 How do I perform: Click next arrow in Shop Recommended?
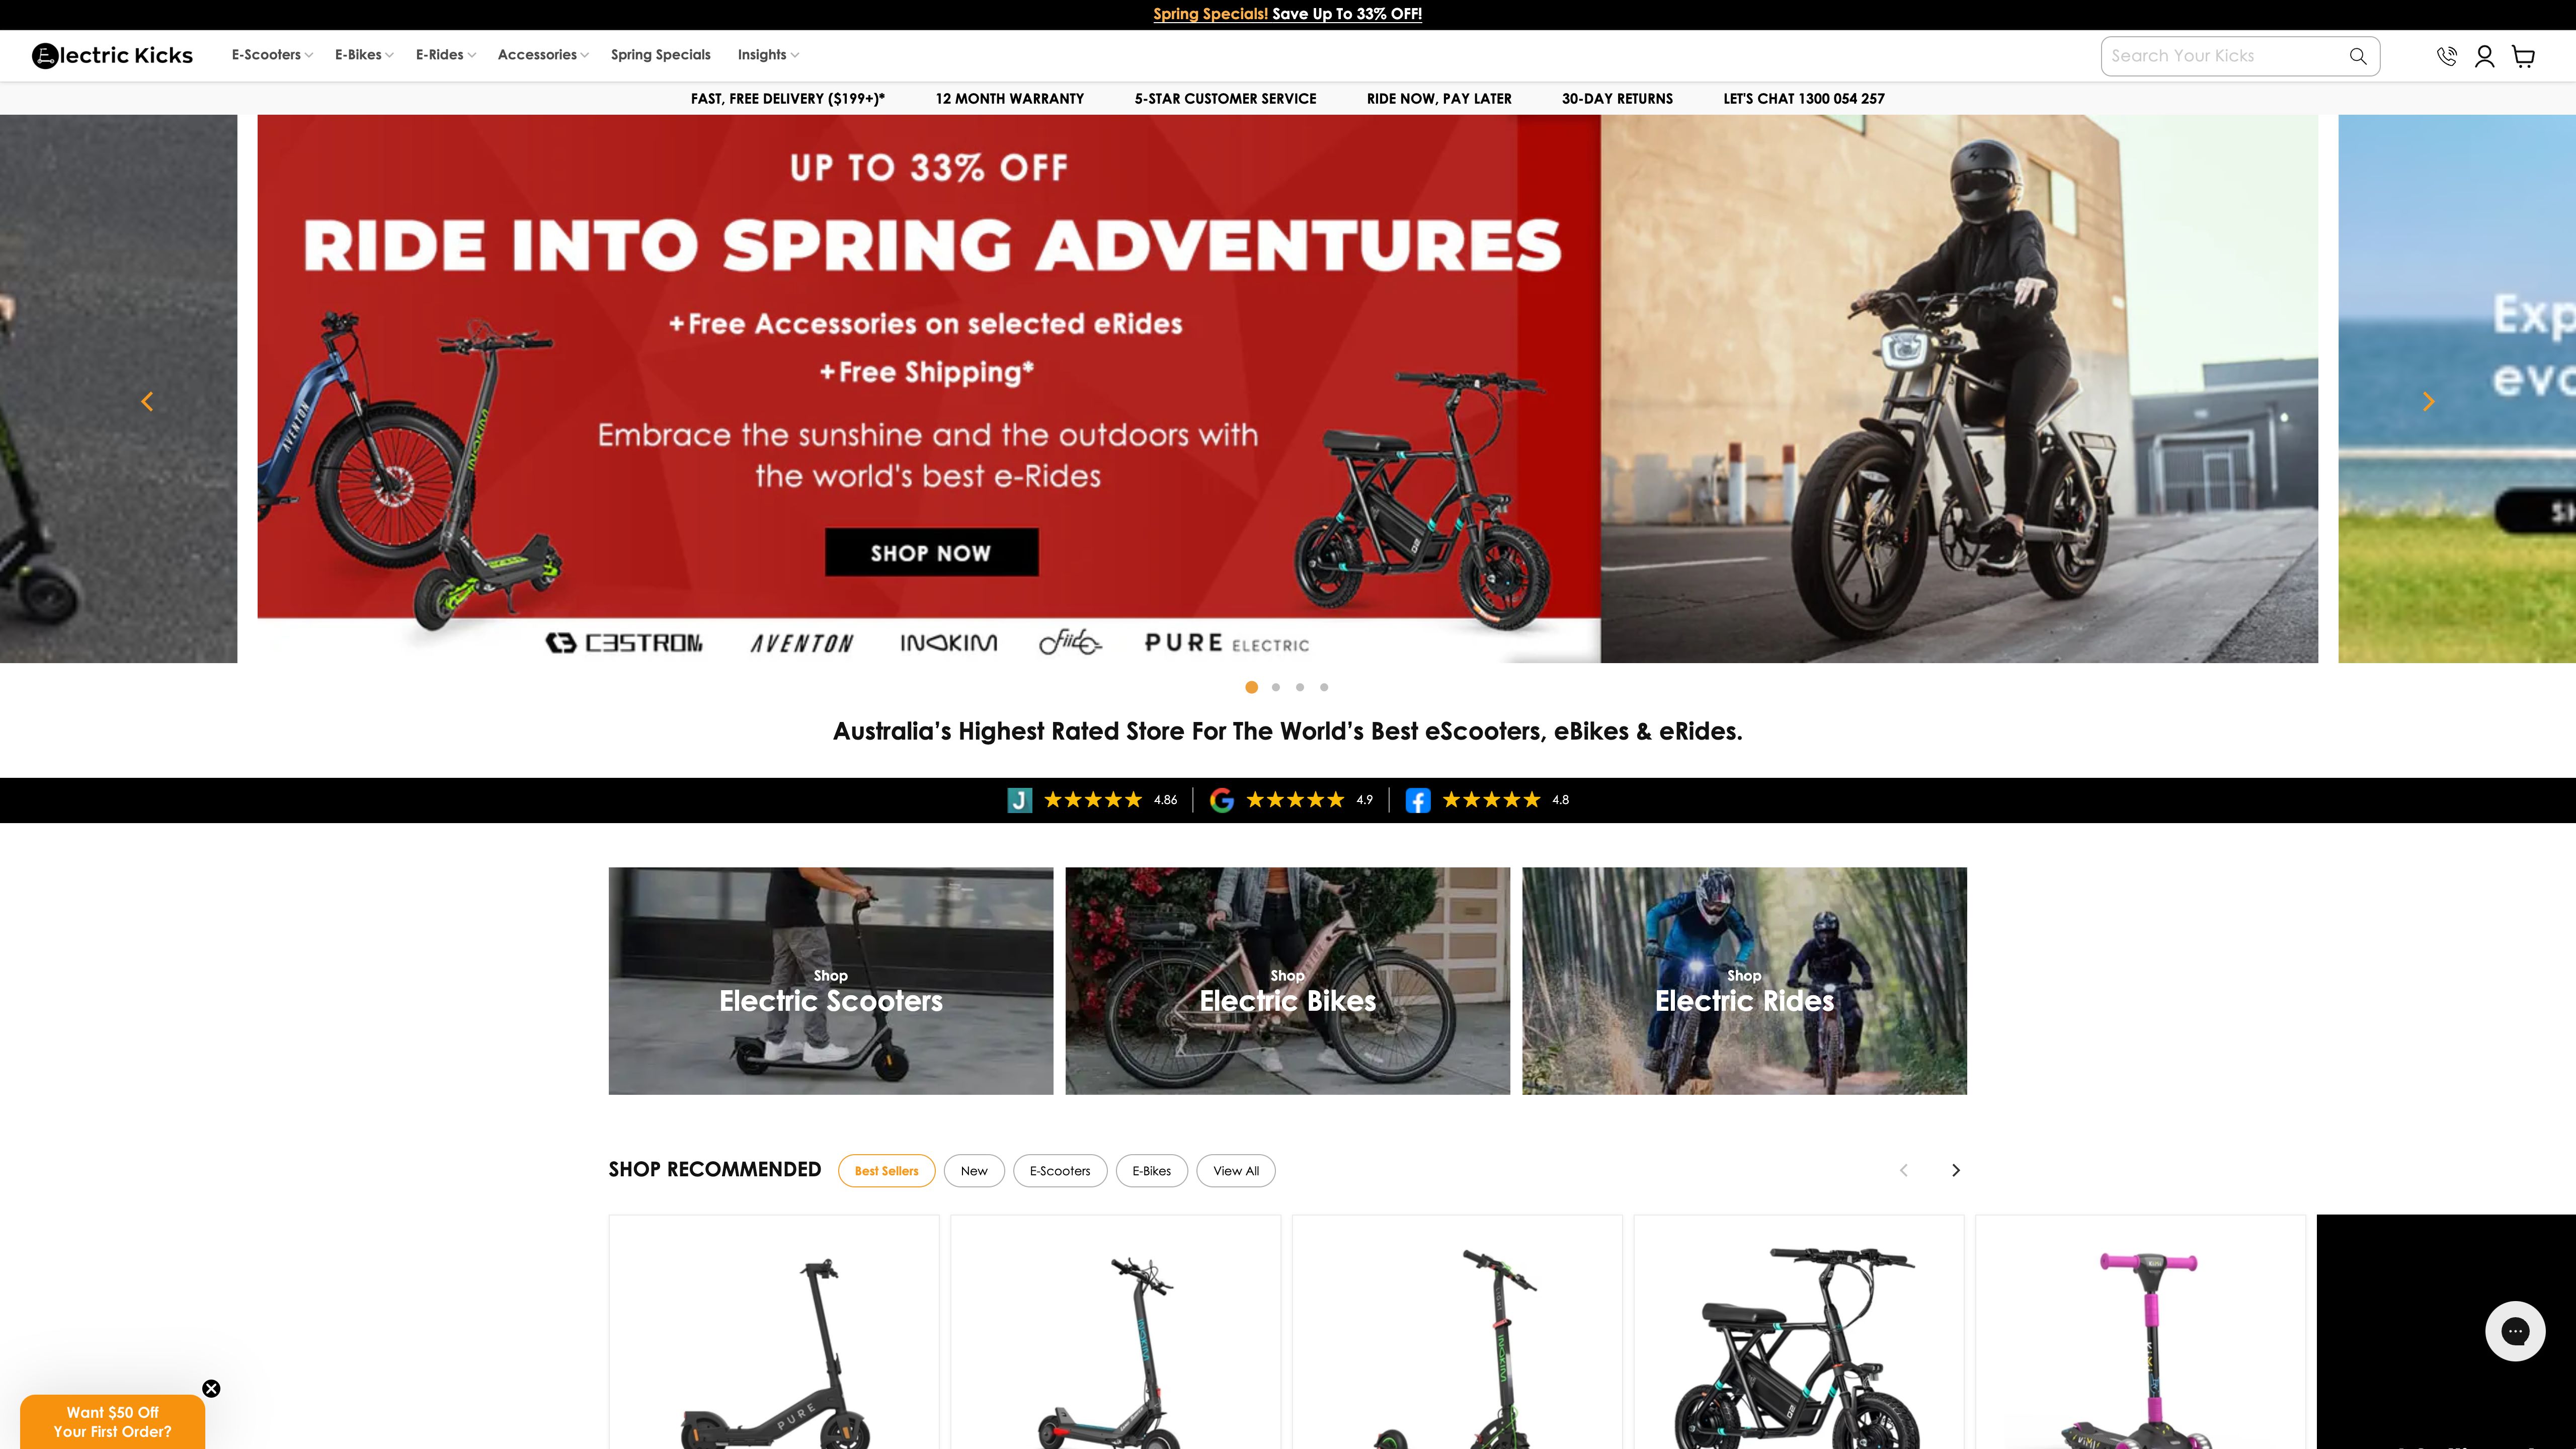[1956, 1170]
